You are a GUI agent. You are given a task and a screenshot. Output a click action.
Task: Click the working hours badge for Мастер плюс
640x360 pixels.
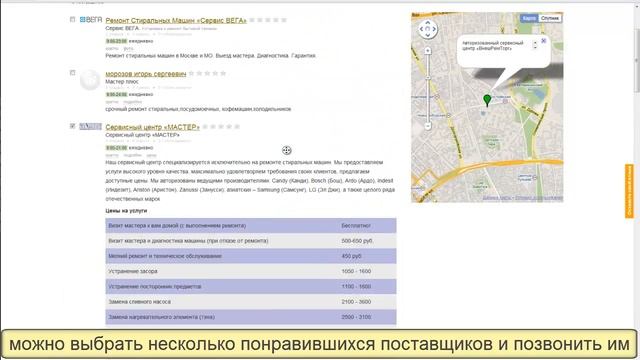(116, 94)
